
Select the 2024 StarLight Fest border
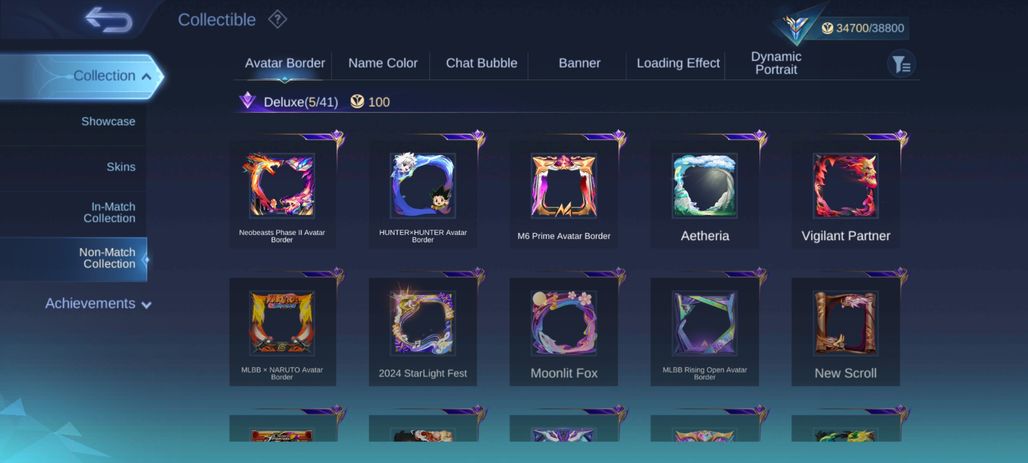tap(423, 332)
